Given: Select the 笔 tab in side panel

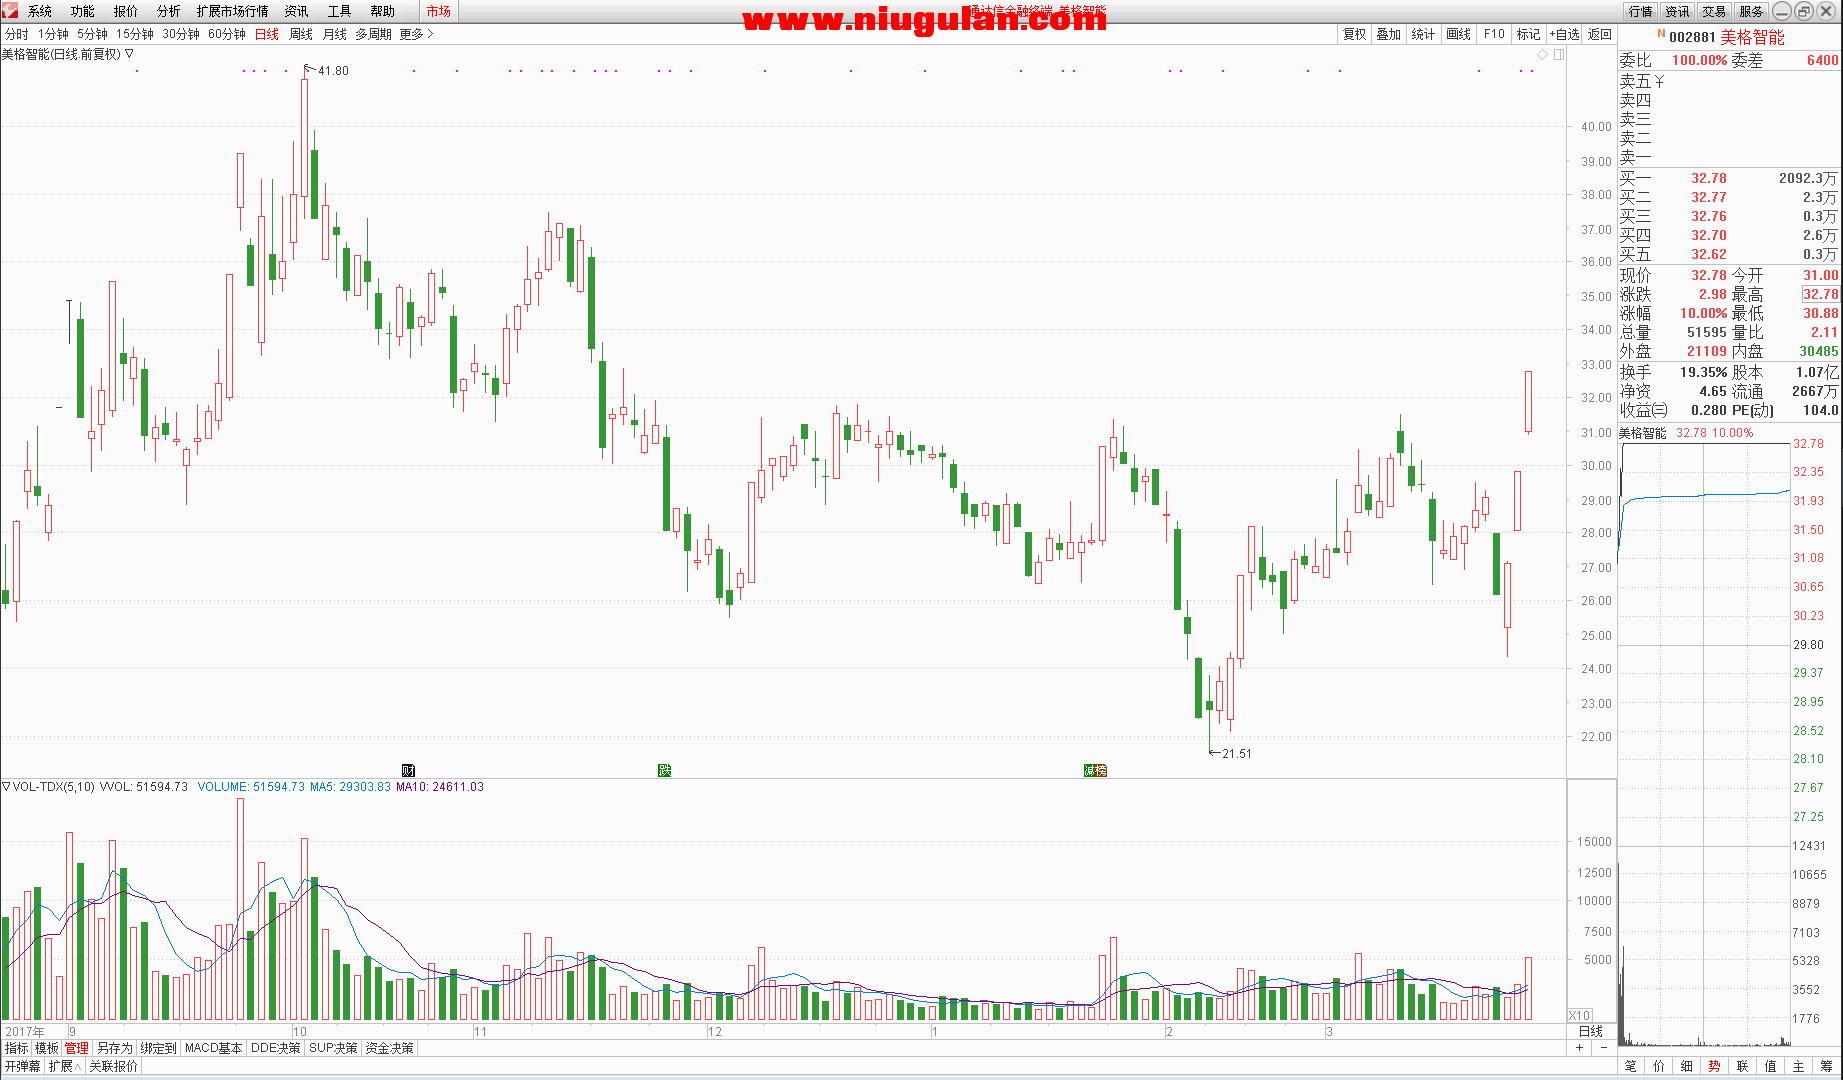Looking at the screenshot, I should click(1630, 1067).
